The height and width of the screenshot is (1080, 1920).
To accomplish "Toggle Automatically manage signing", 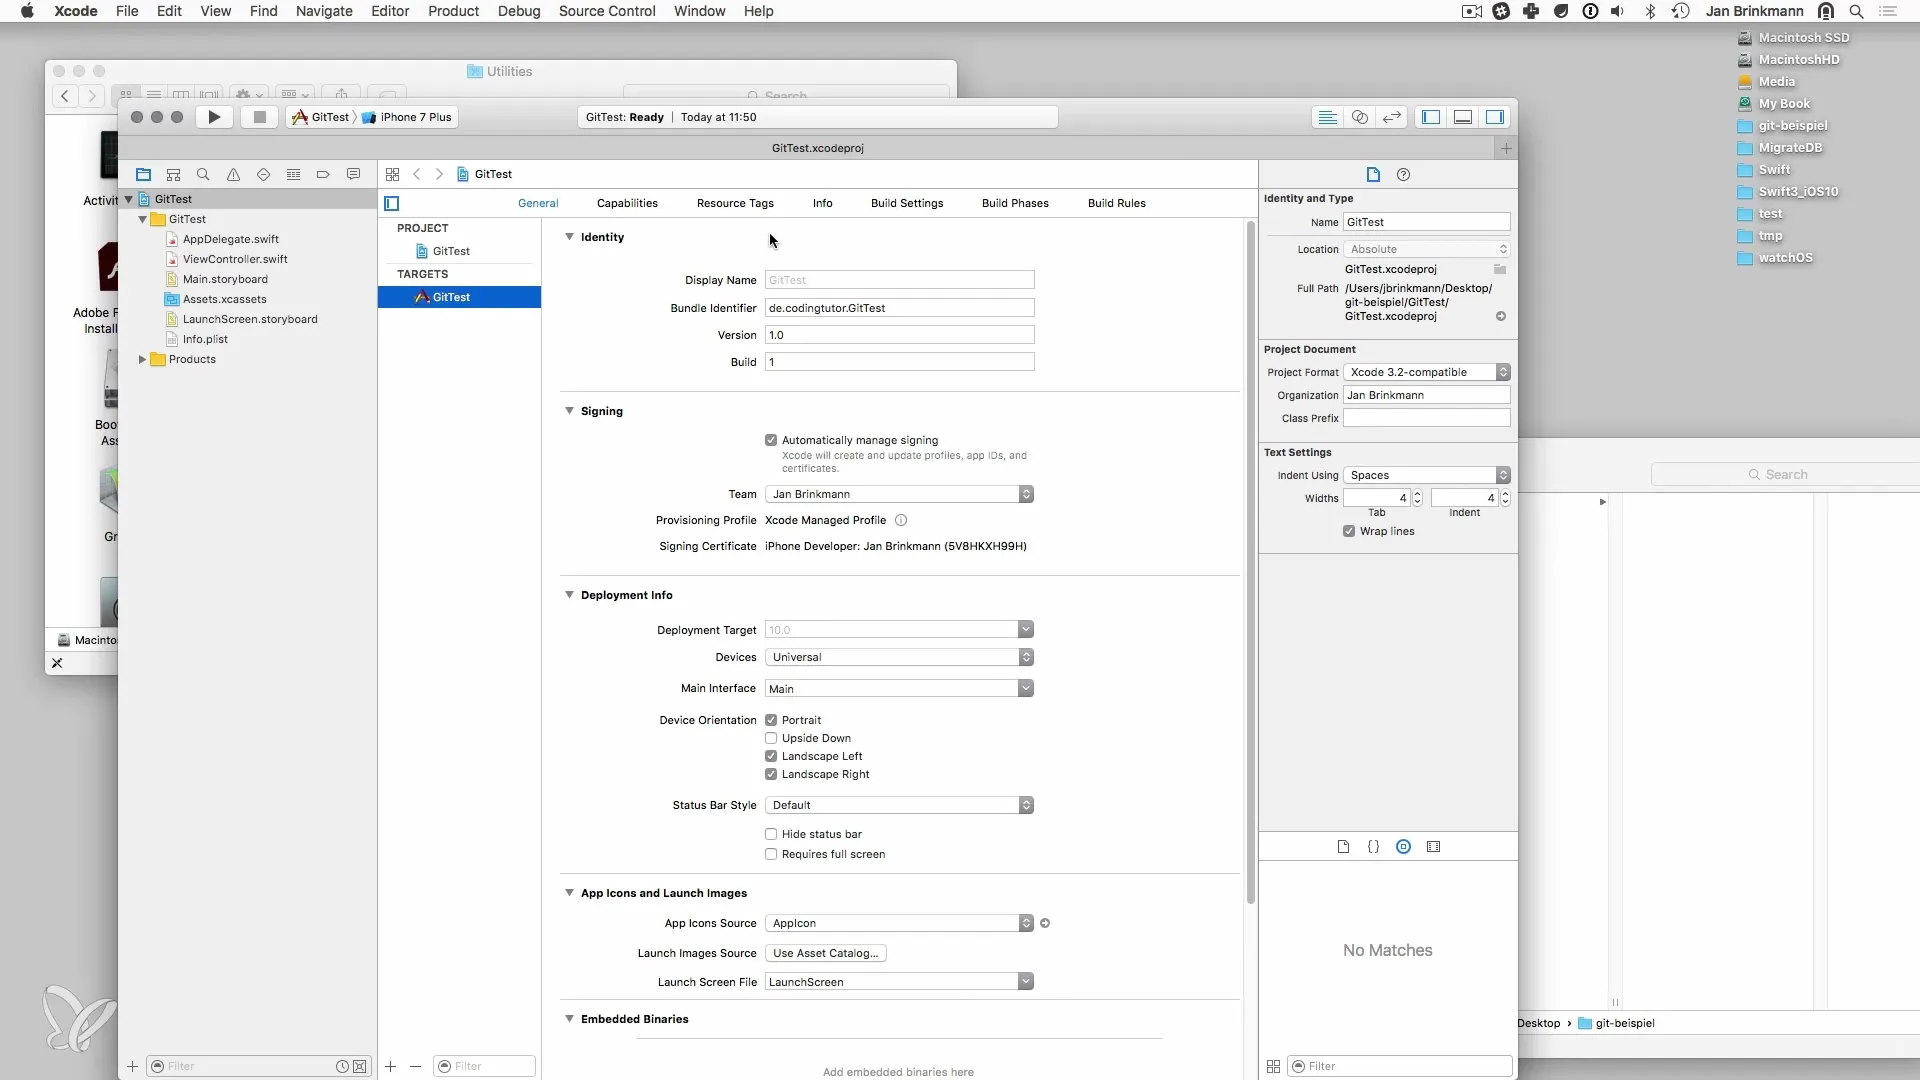I will (771, 440).
